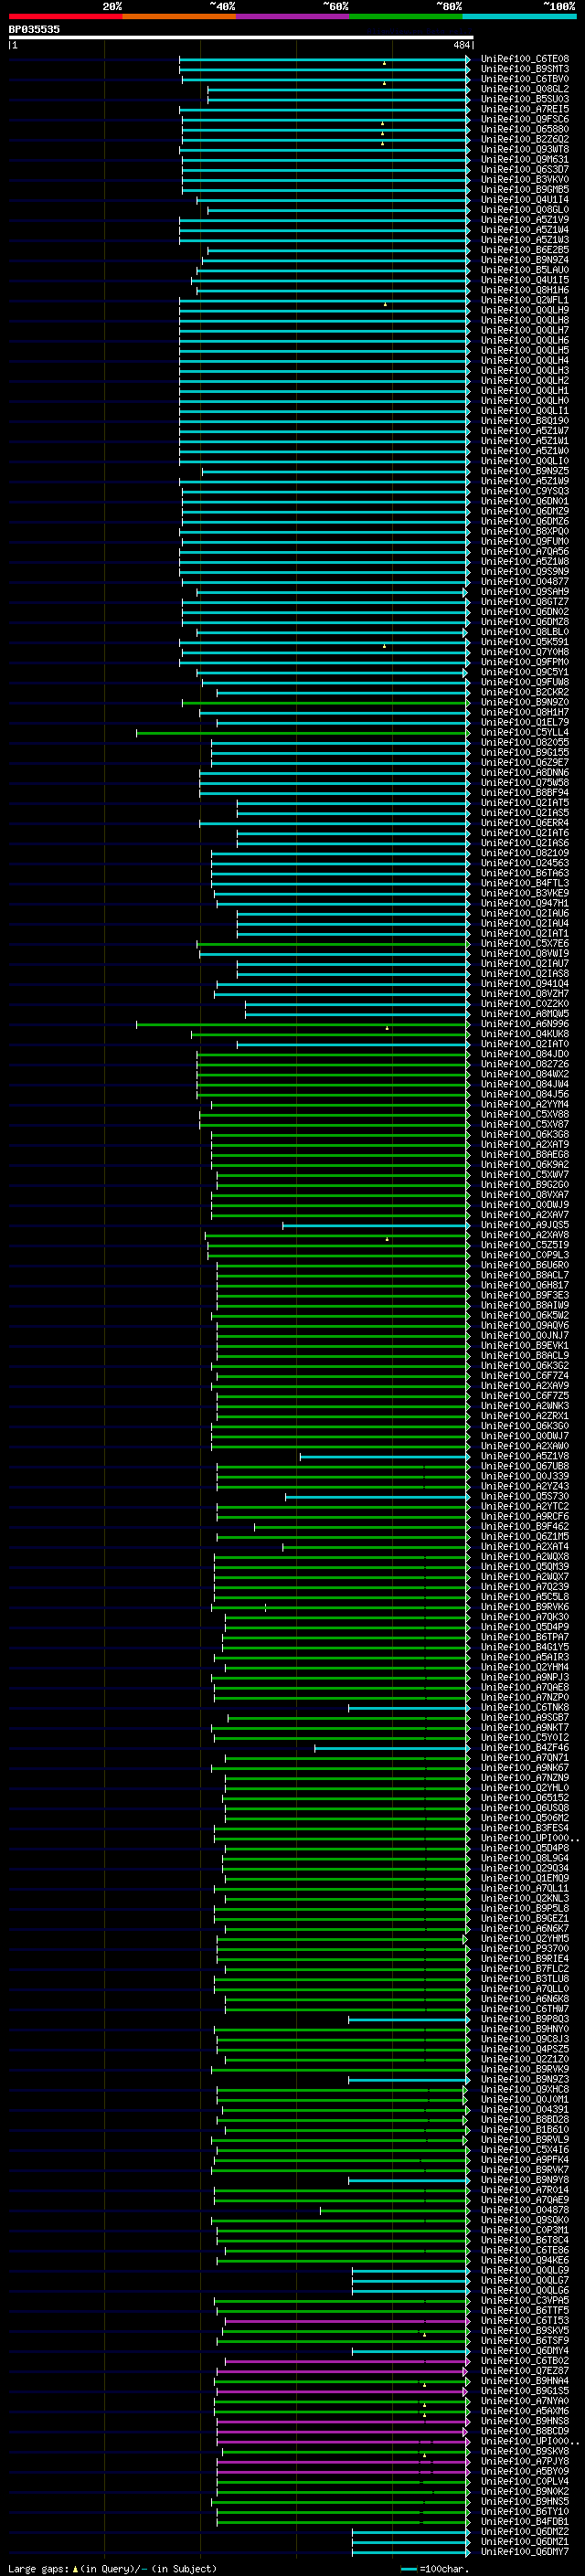Select the UniRef100_B6U6R0 label

click(525, 1265)
